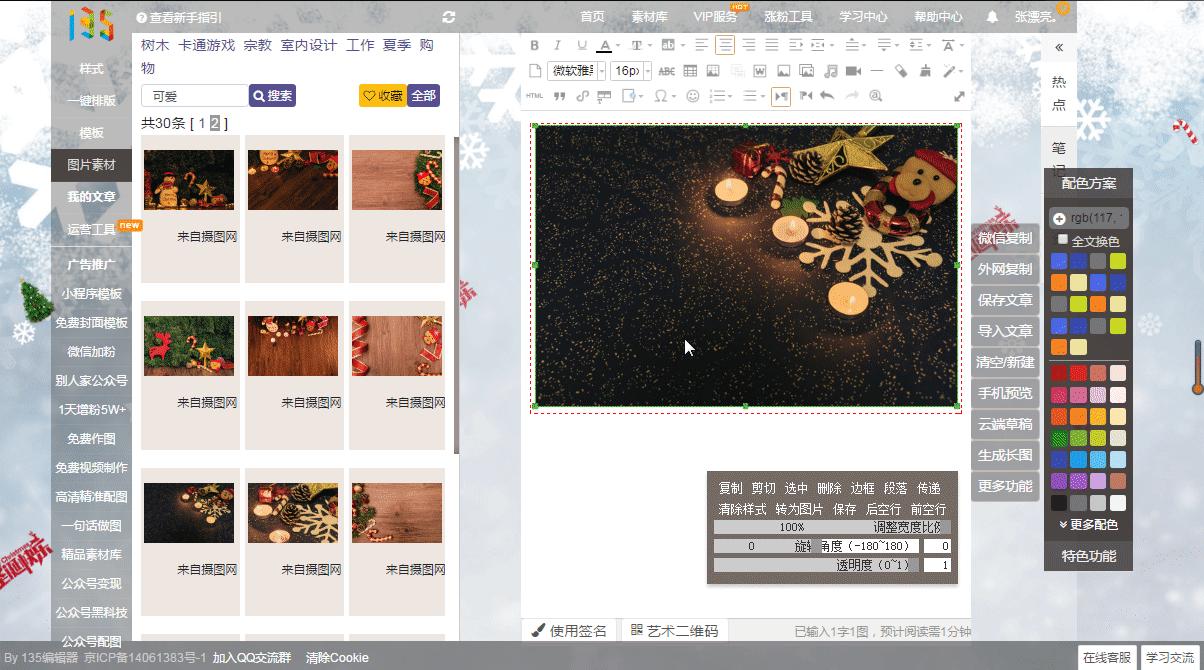This screenshot has width=1204, height=670.
Task: Insert music using the note icon
Action: click(x=829, y=70)
